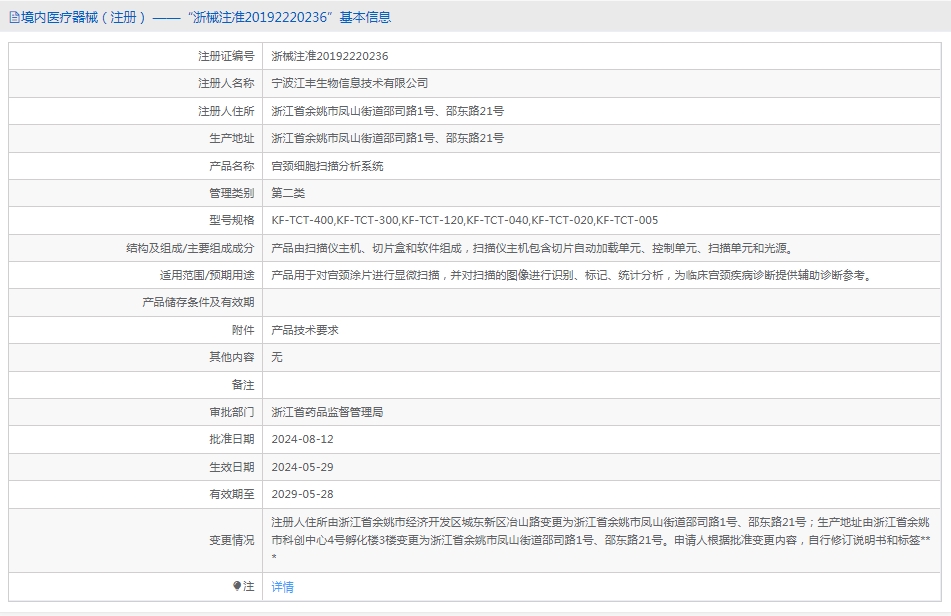
Task: Click the 第二类 value
Action: tap(288, 193)
